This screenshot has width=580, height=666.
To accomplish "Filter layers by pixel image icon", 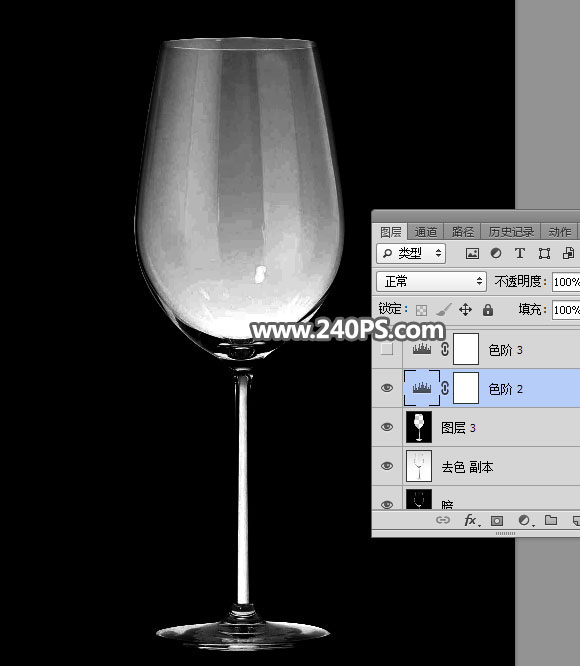I will click(x=472, y=254).
